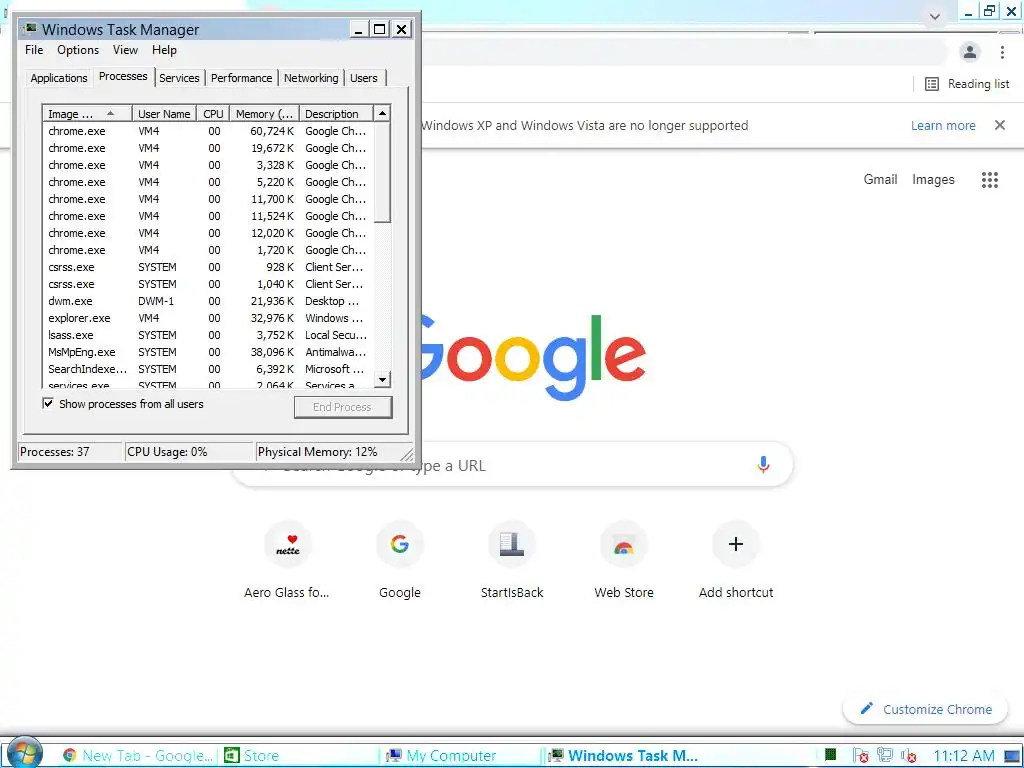The width and height of the screenshot is (1024, 768).
Task: Switch to the Applications tab
Action: pos(59,78)
